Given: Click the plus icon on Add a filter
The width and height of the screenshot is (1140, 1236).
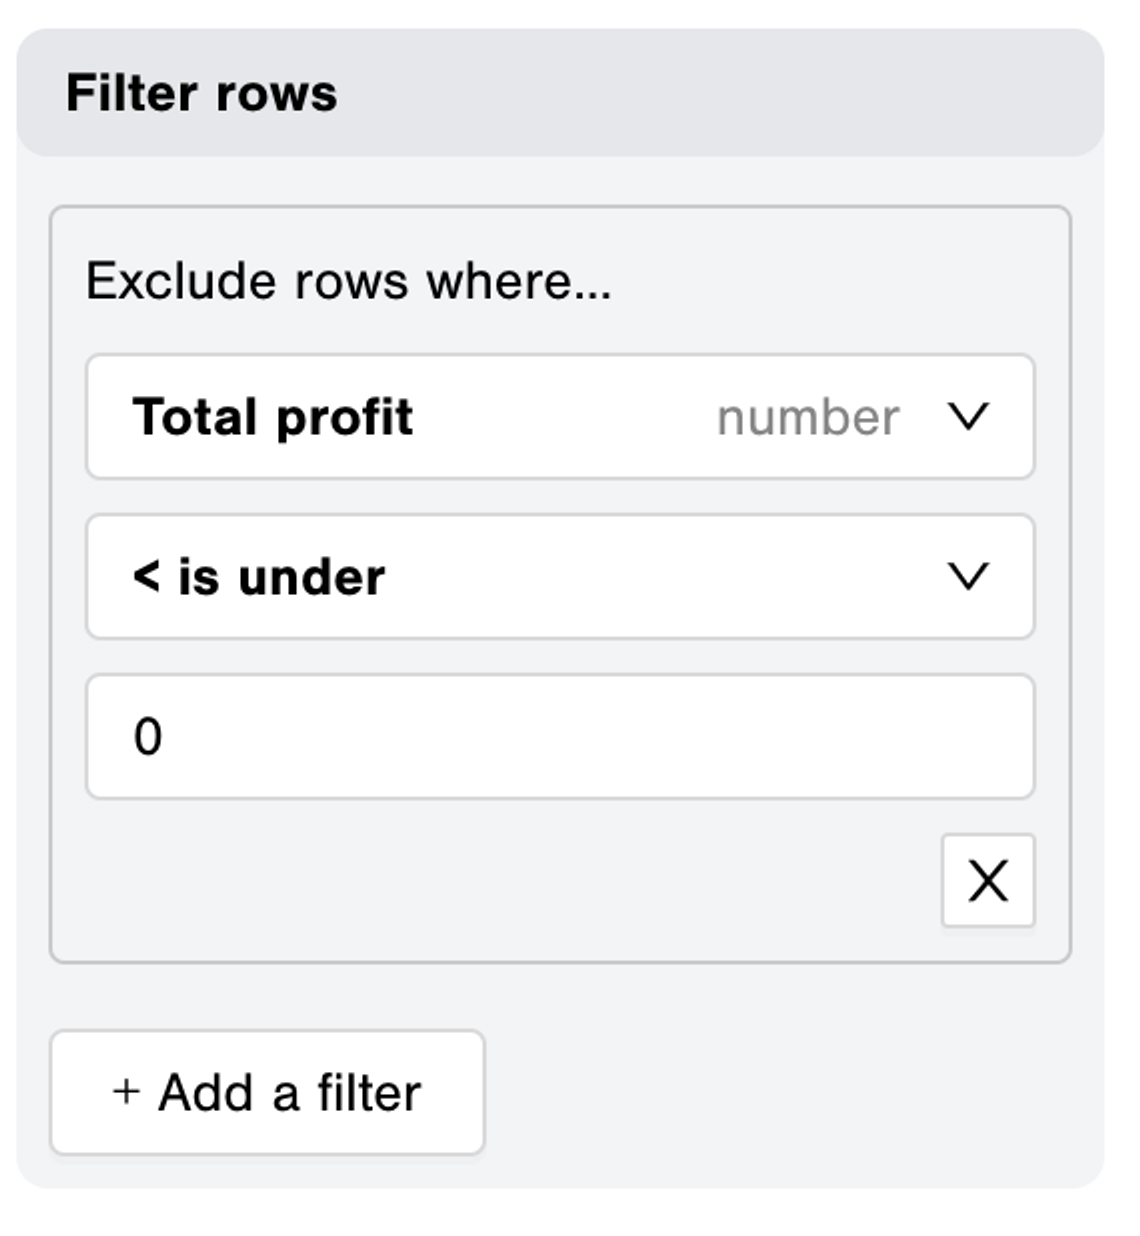Looking at the screenshot, I should (126, 1091).
